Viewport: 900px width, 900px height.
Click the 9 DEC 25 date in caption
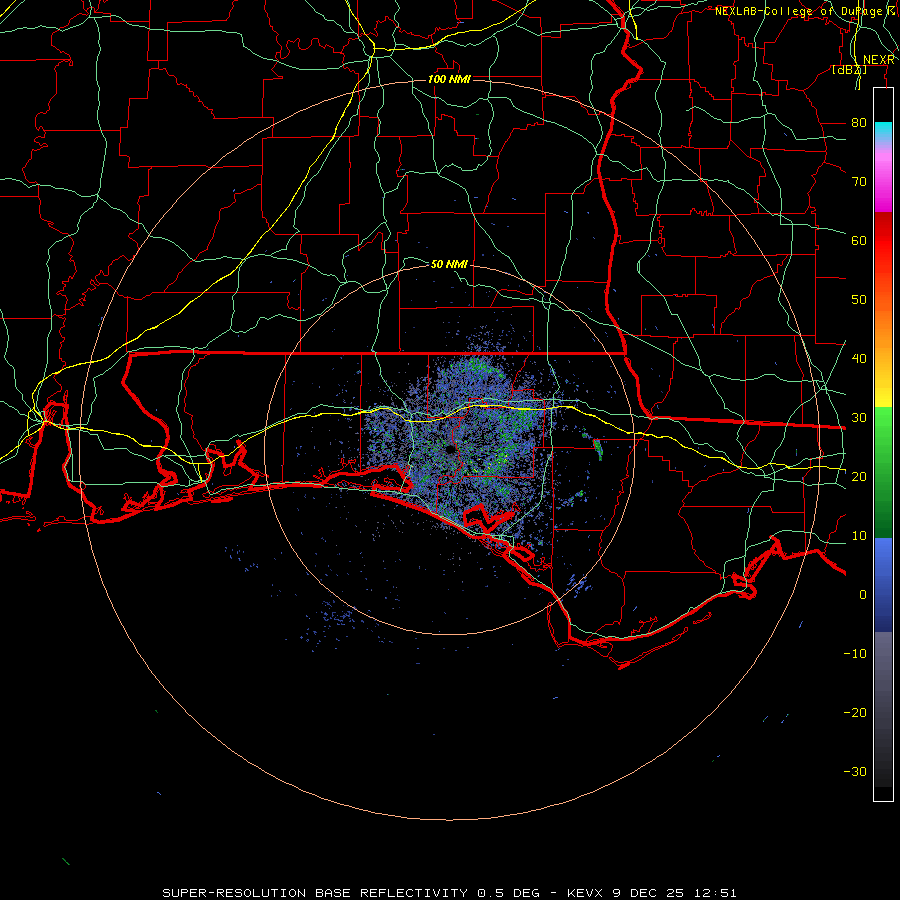(x=650, y=893)
